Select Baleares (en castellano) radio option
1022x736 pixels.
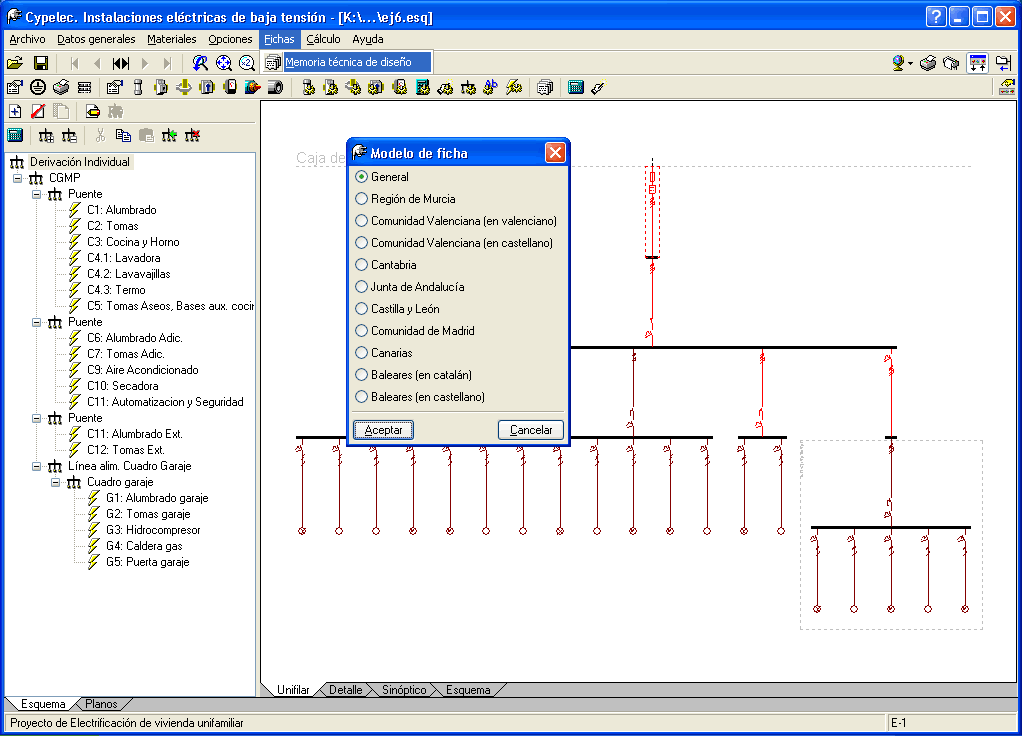[420, 397]
